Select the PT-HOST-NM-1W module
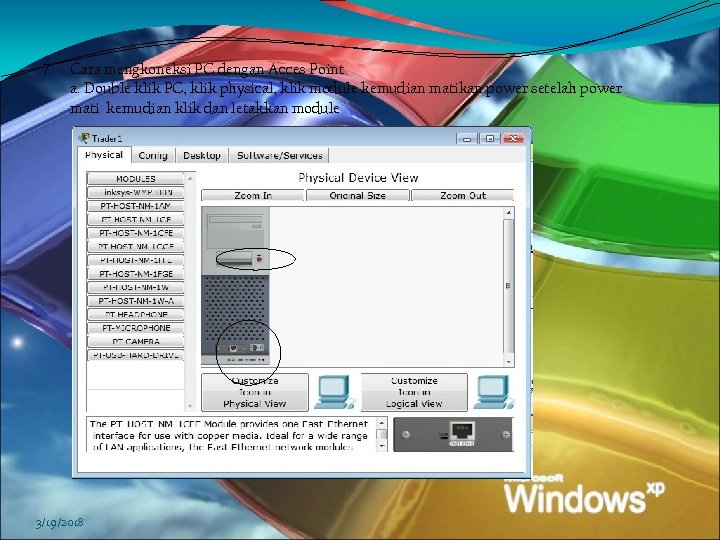This screenshot has height=540, width=720. coord(135,287)
